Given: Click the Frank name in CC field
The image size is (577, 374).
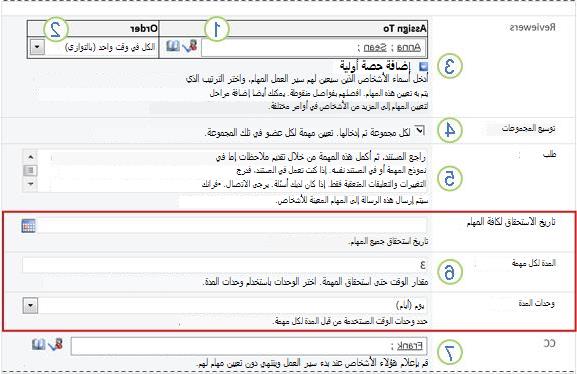Looking at the screenshot, I should [409, 346].
